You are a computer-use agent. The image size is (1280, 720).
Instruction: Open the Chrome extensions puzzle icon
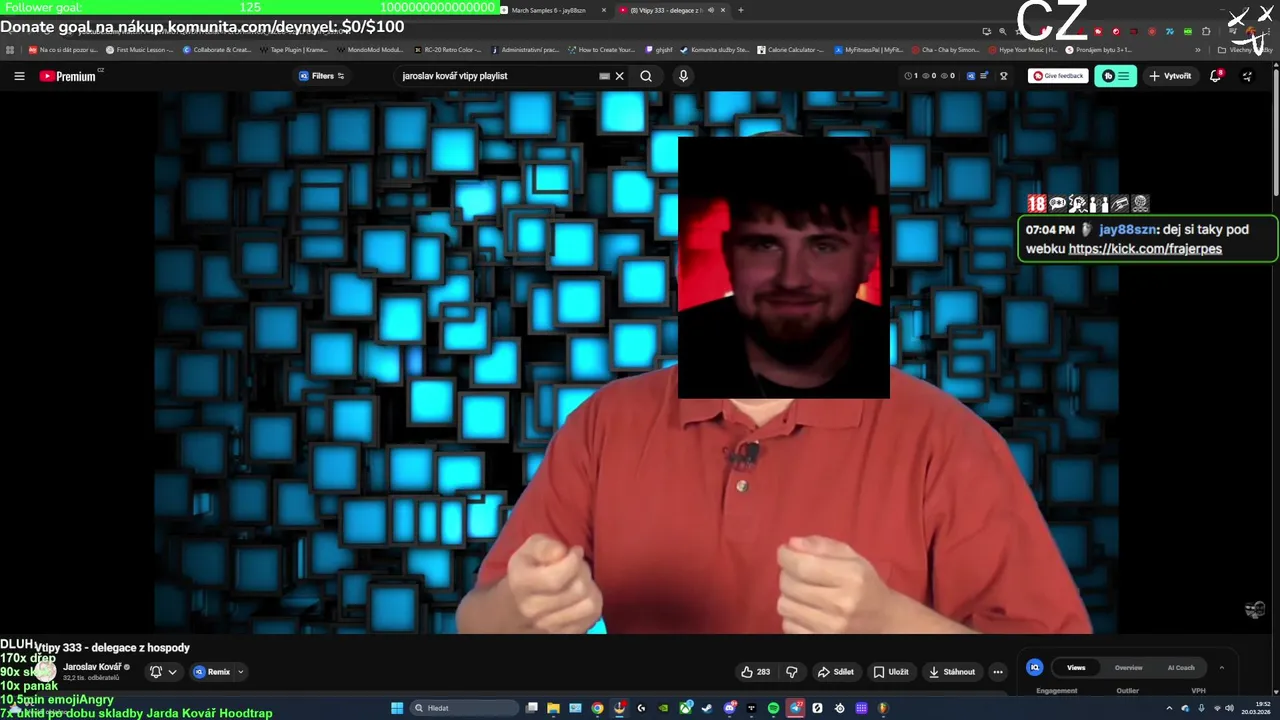1205,31
